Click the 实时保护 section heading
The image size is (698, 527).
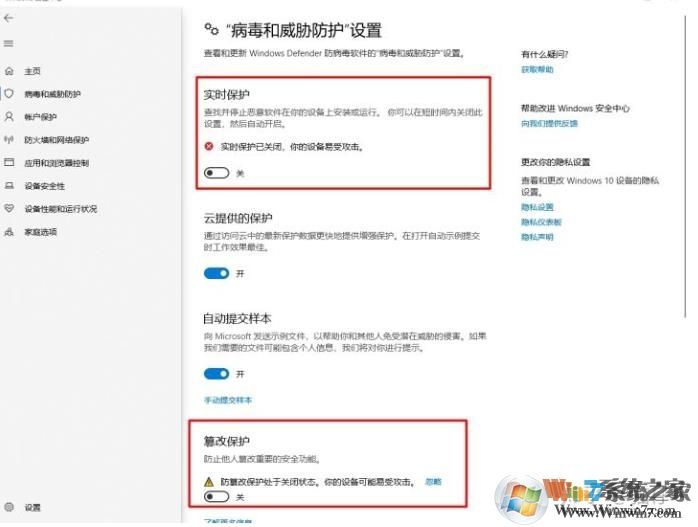point(227,95)
